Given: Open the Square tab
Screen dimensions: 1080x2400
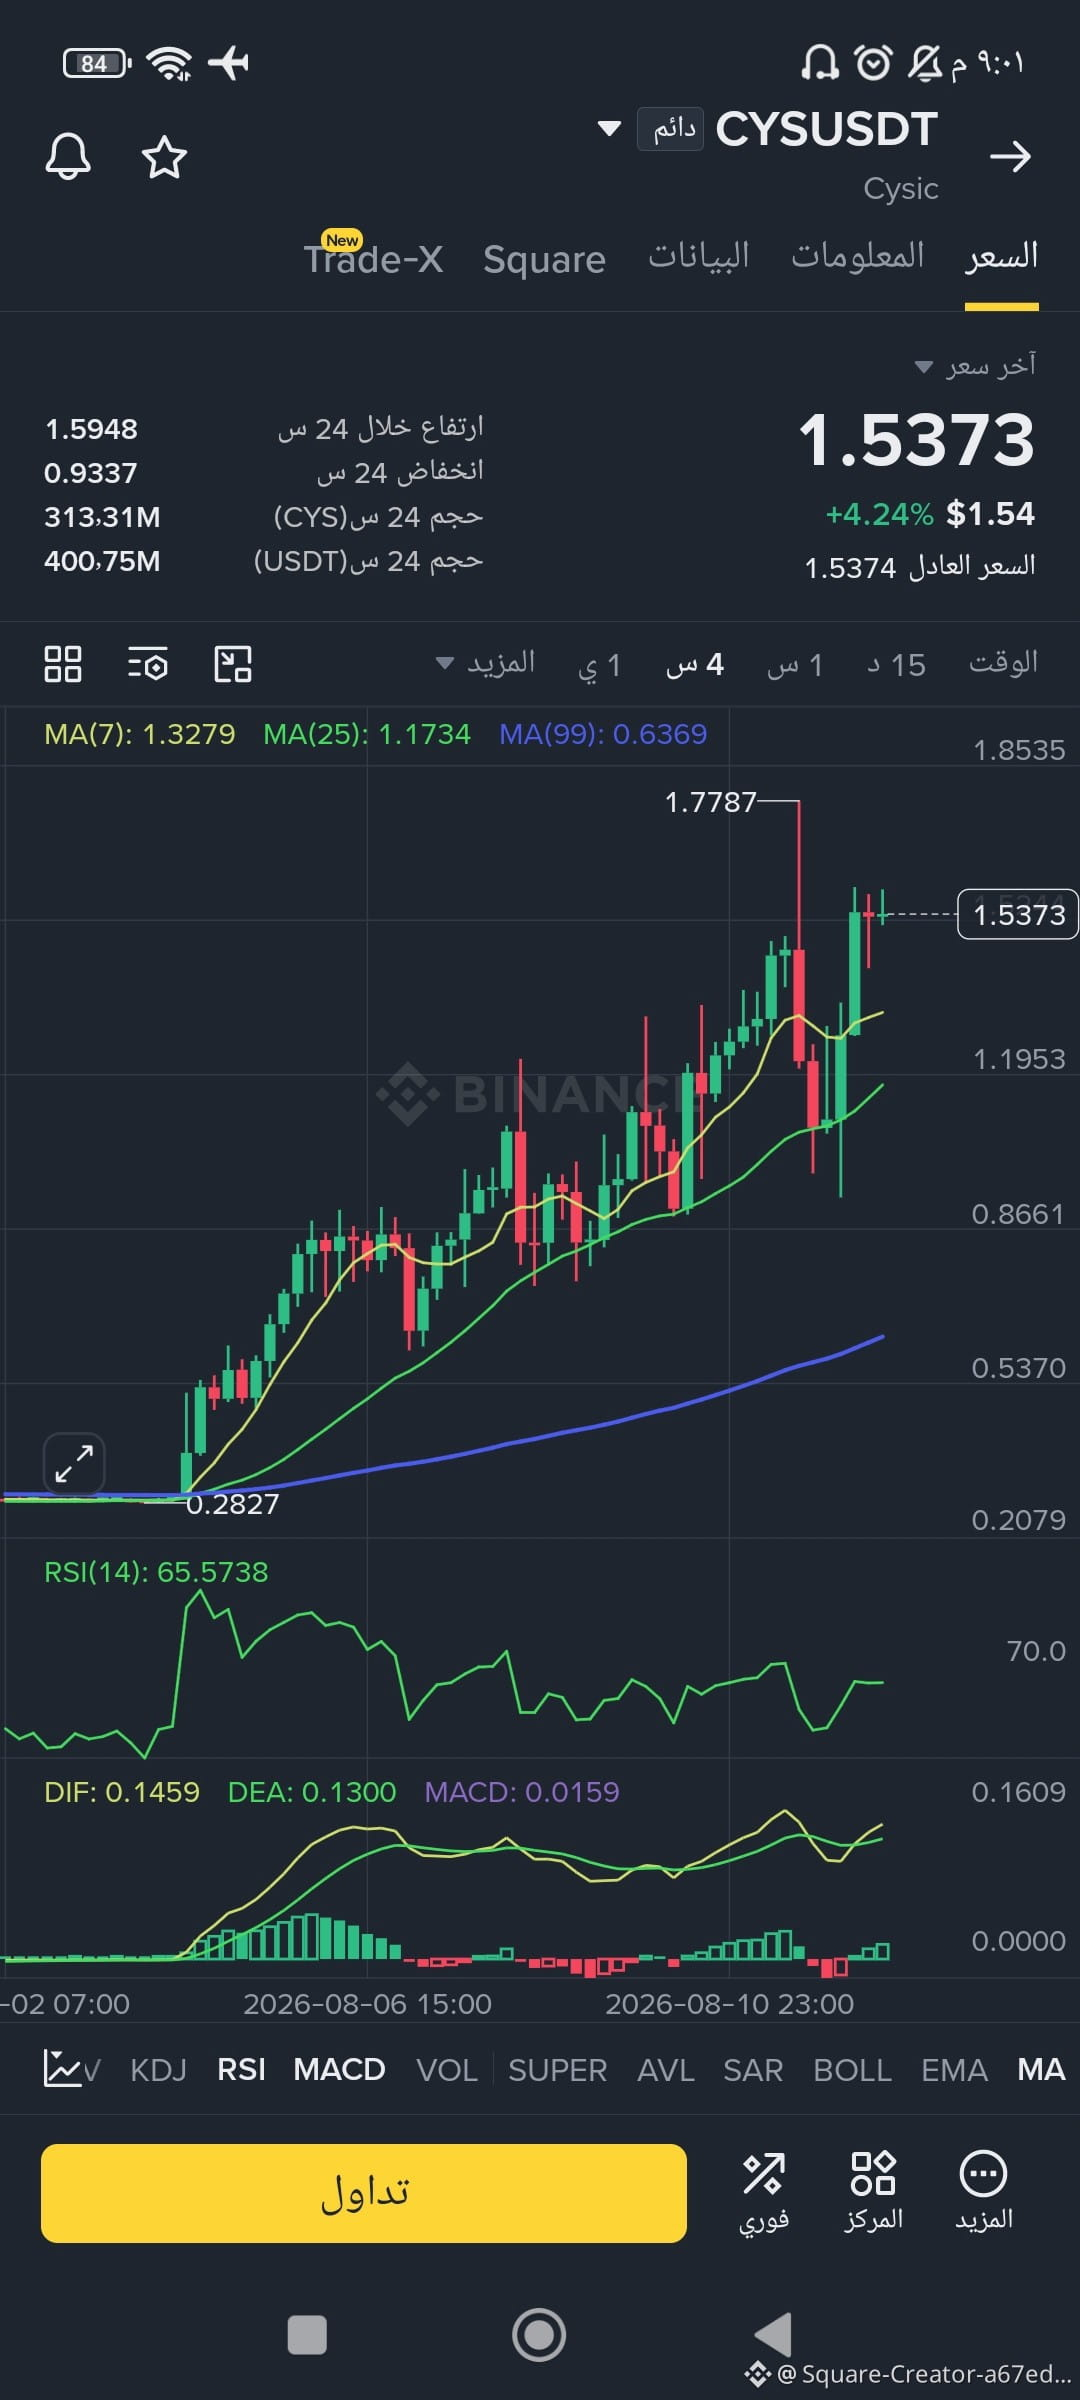Looking at the screenshot, I should pos(544,259).
